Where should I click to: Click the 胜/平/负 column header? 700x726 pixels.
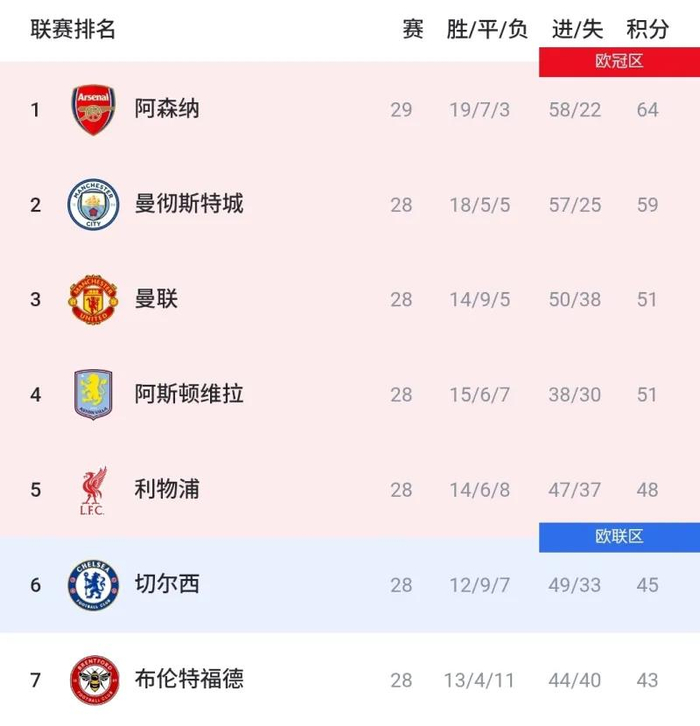(x=487, y=29)
